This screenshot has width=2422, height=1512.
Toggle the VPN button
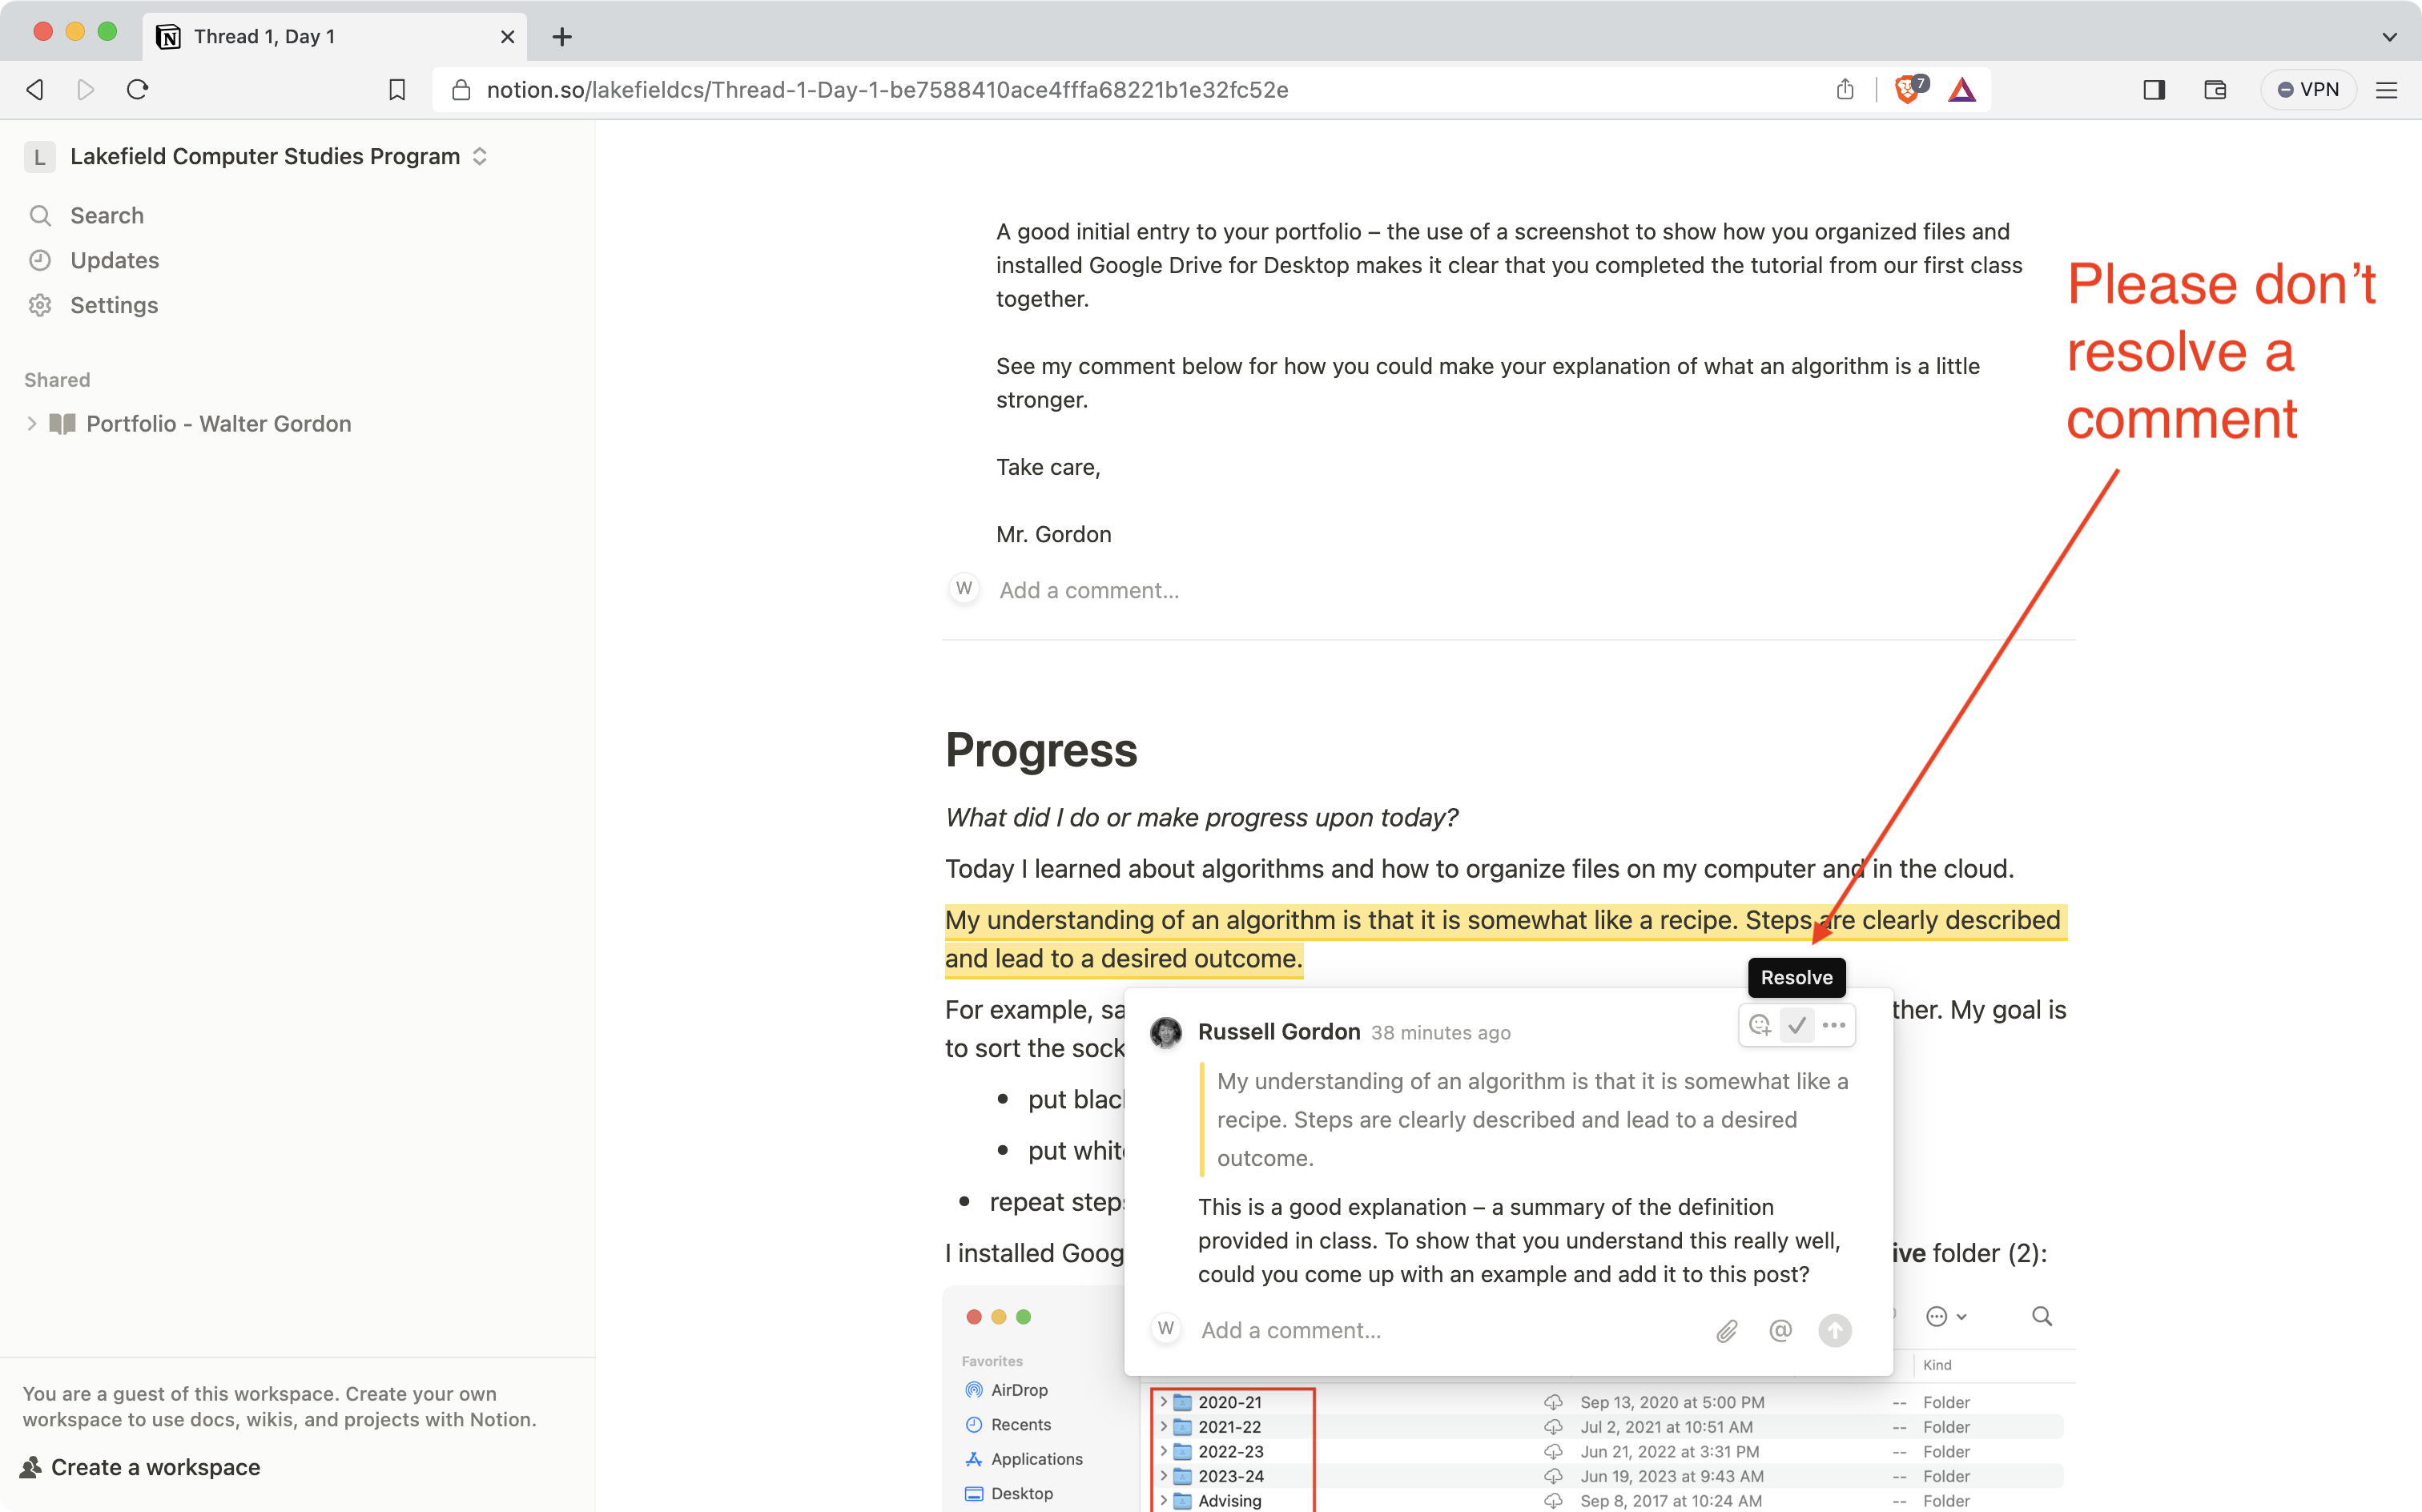[x=2308, y=90]
